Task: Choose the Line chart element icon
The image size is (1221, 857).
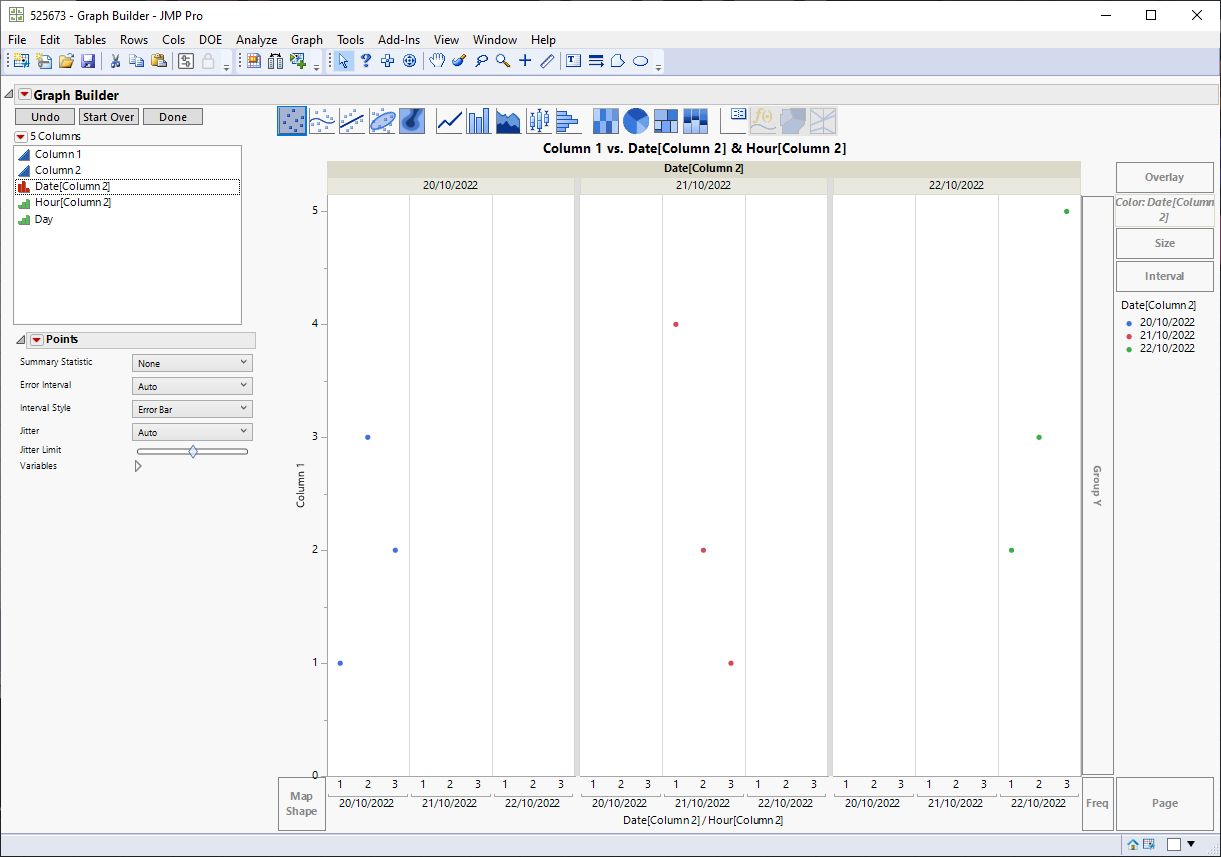Action: tap(450, 121)
